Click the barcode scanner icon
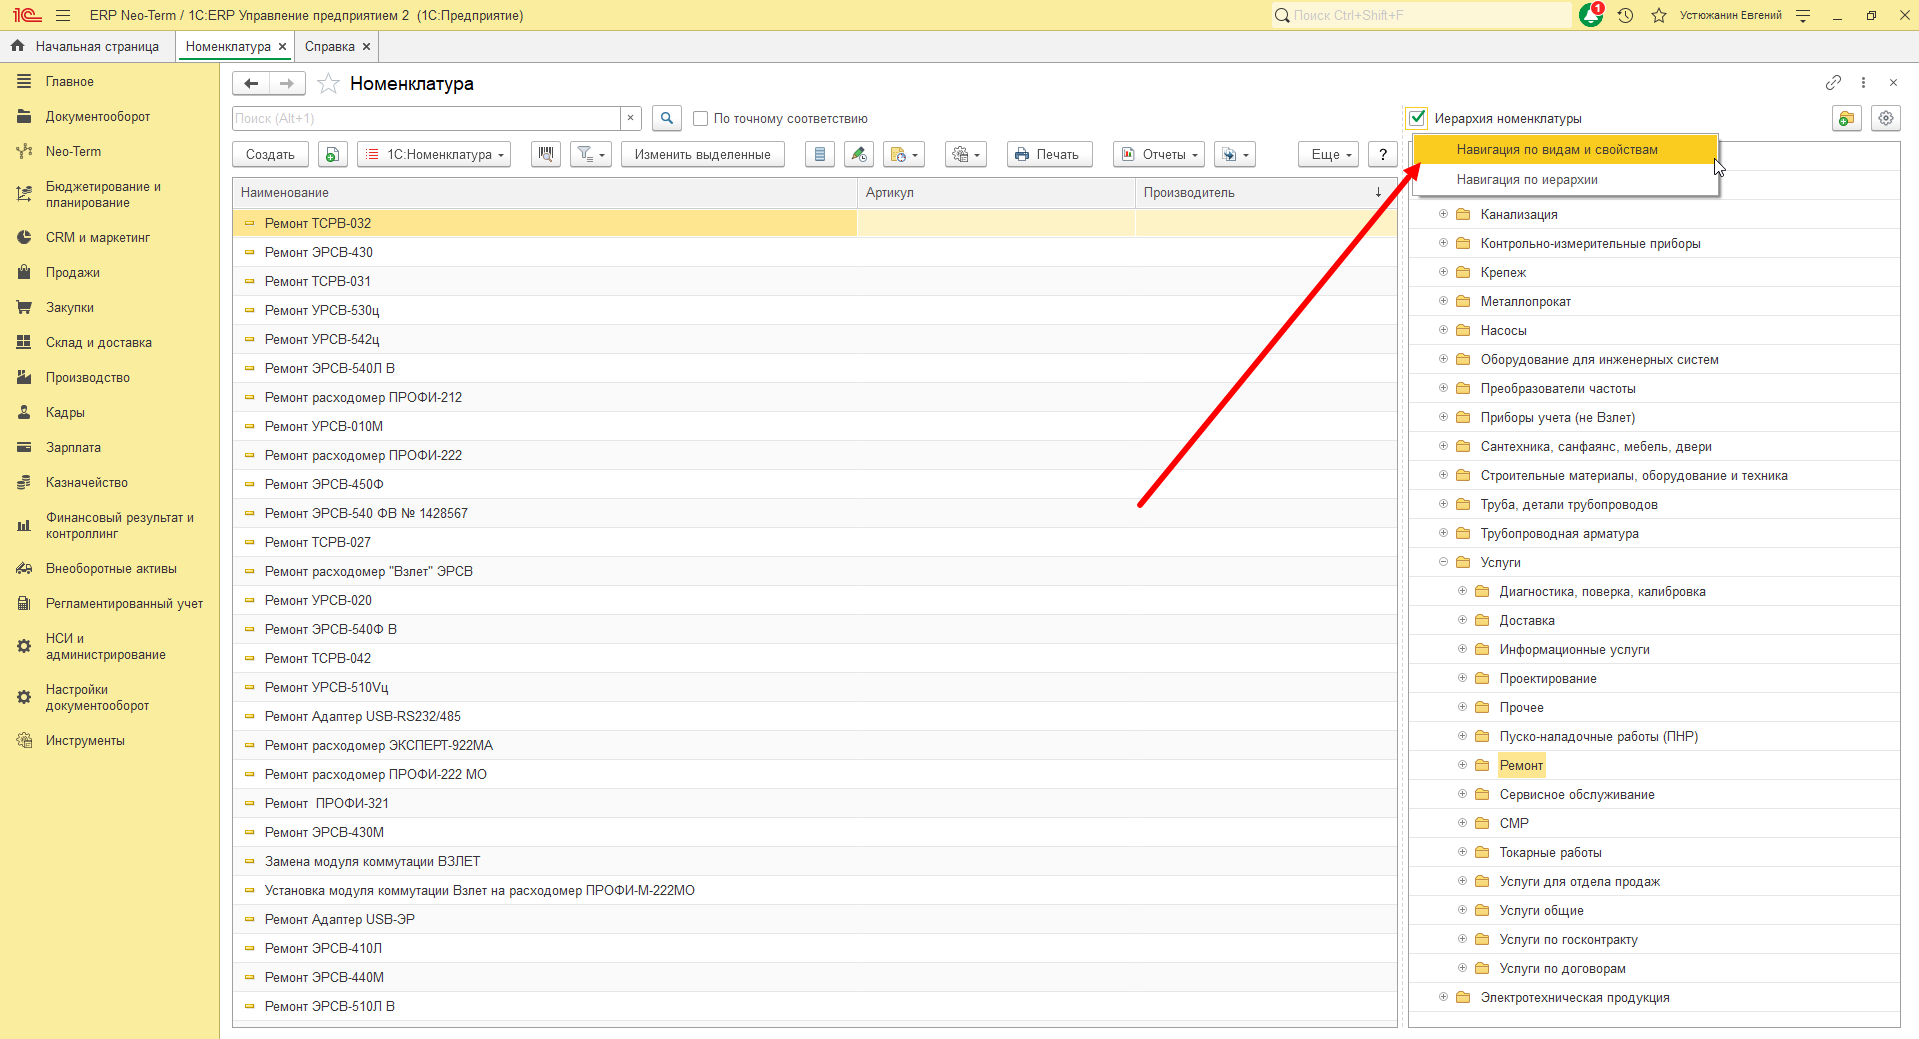This screenshot has width=1919, height=1039. point(546,154)
